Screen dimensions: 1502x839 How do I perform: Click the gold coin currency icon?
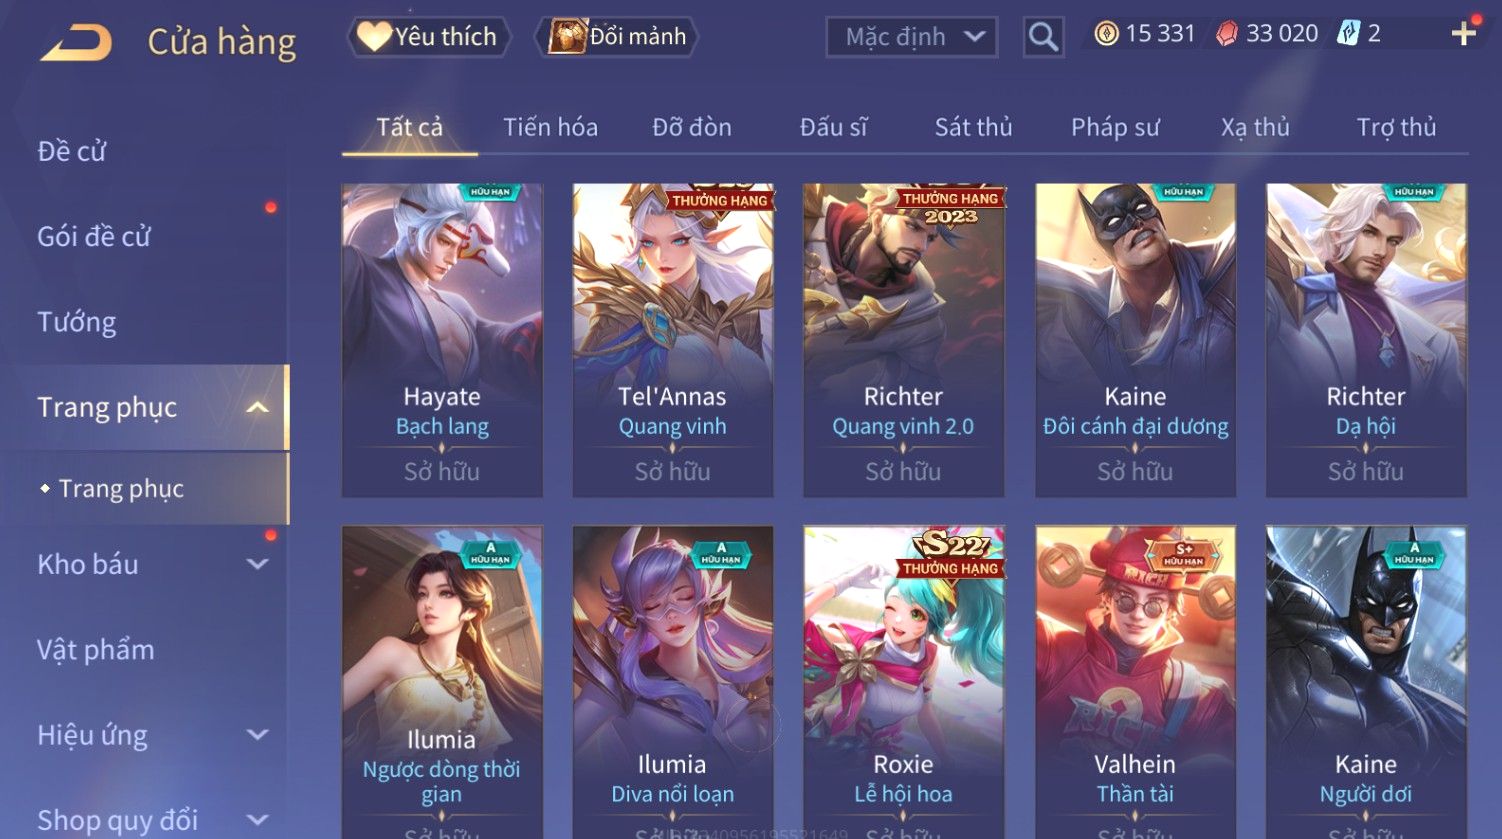pyautogui.click(x=1106, y=34)
